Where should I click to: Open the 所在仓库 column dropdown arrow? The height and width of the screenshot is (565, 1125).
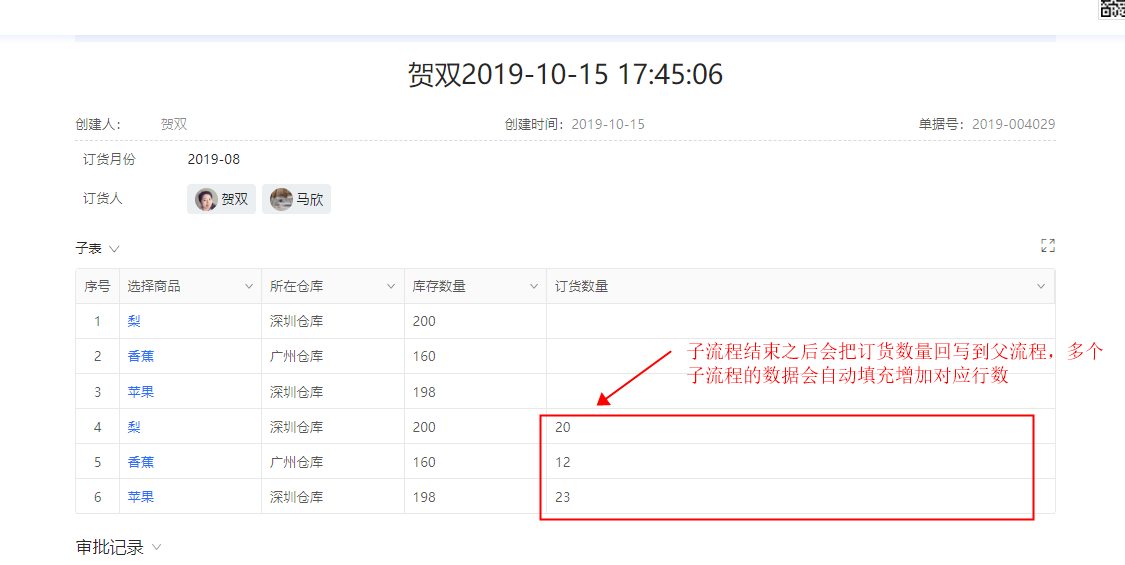(x=391, y=286)
